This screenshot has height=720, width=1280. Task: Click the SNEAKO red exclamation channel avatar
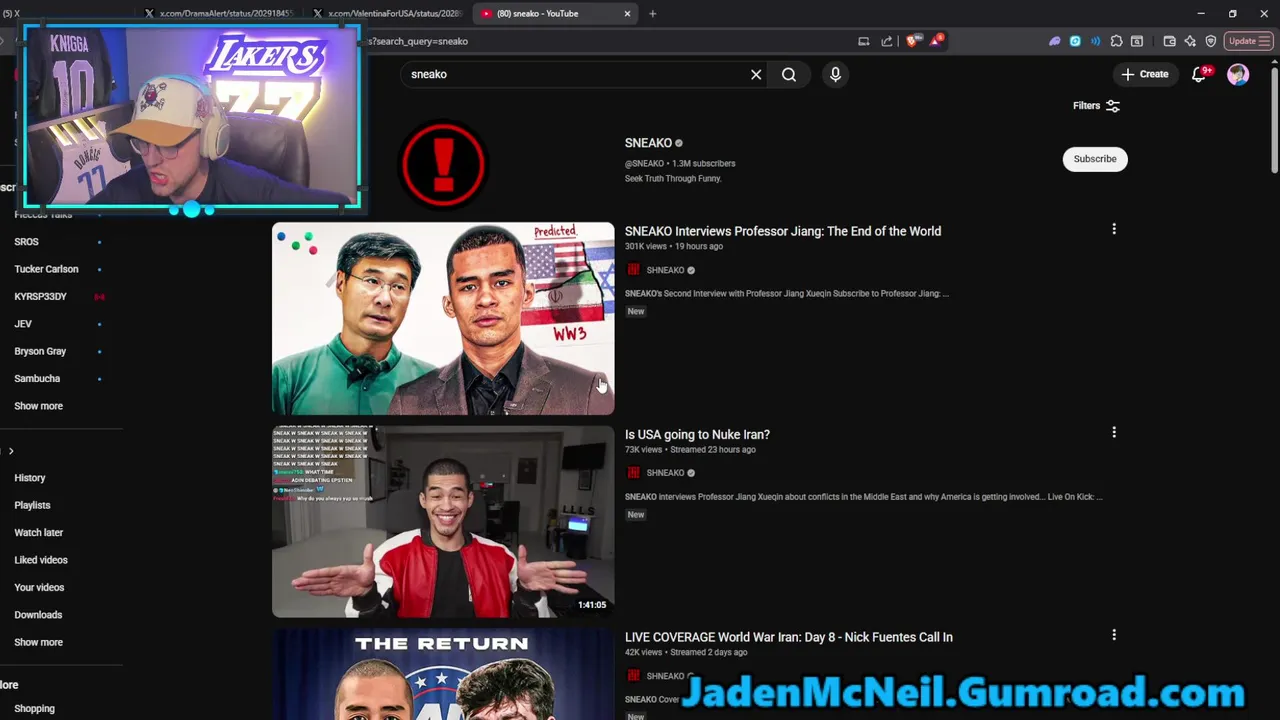[x=443, y=164]
